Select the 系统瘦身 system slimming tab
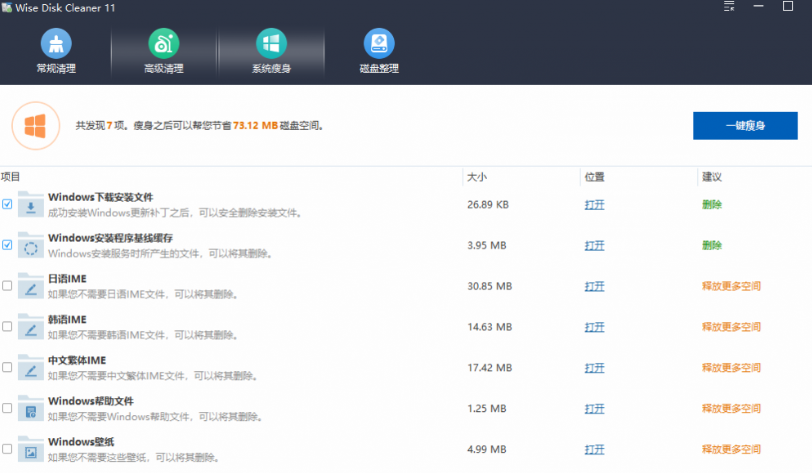 point(271,51)
